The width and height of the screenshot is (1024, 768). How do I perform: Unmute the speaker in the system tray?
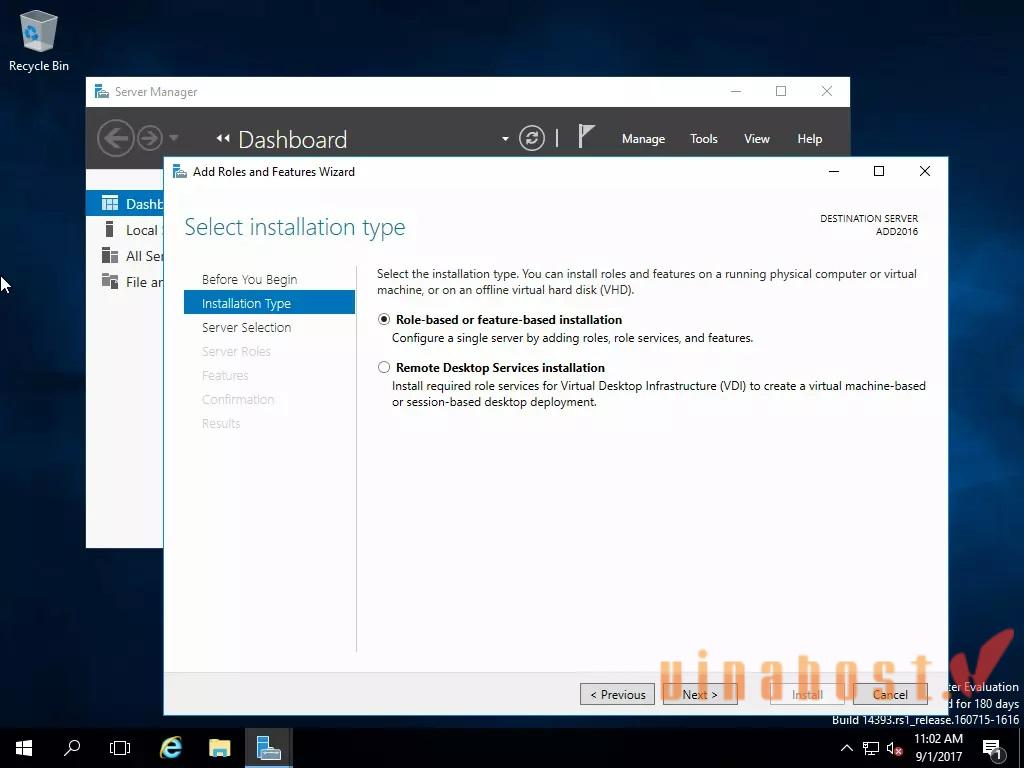coord(893,747)
